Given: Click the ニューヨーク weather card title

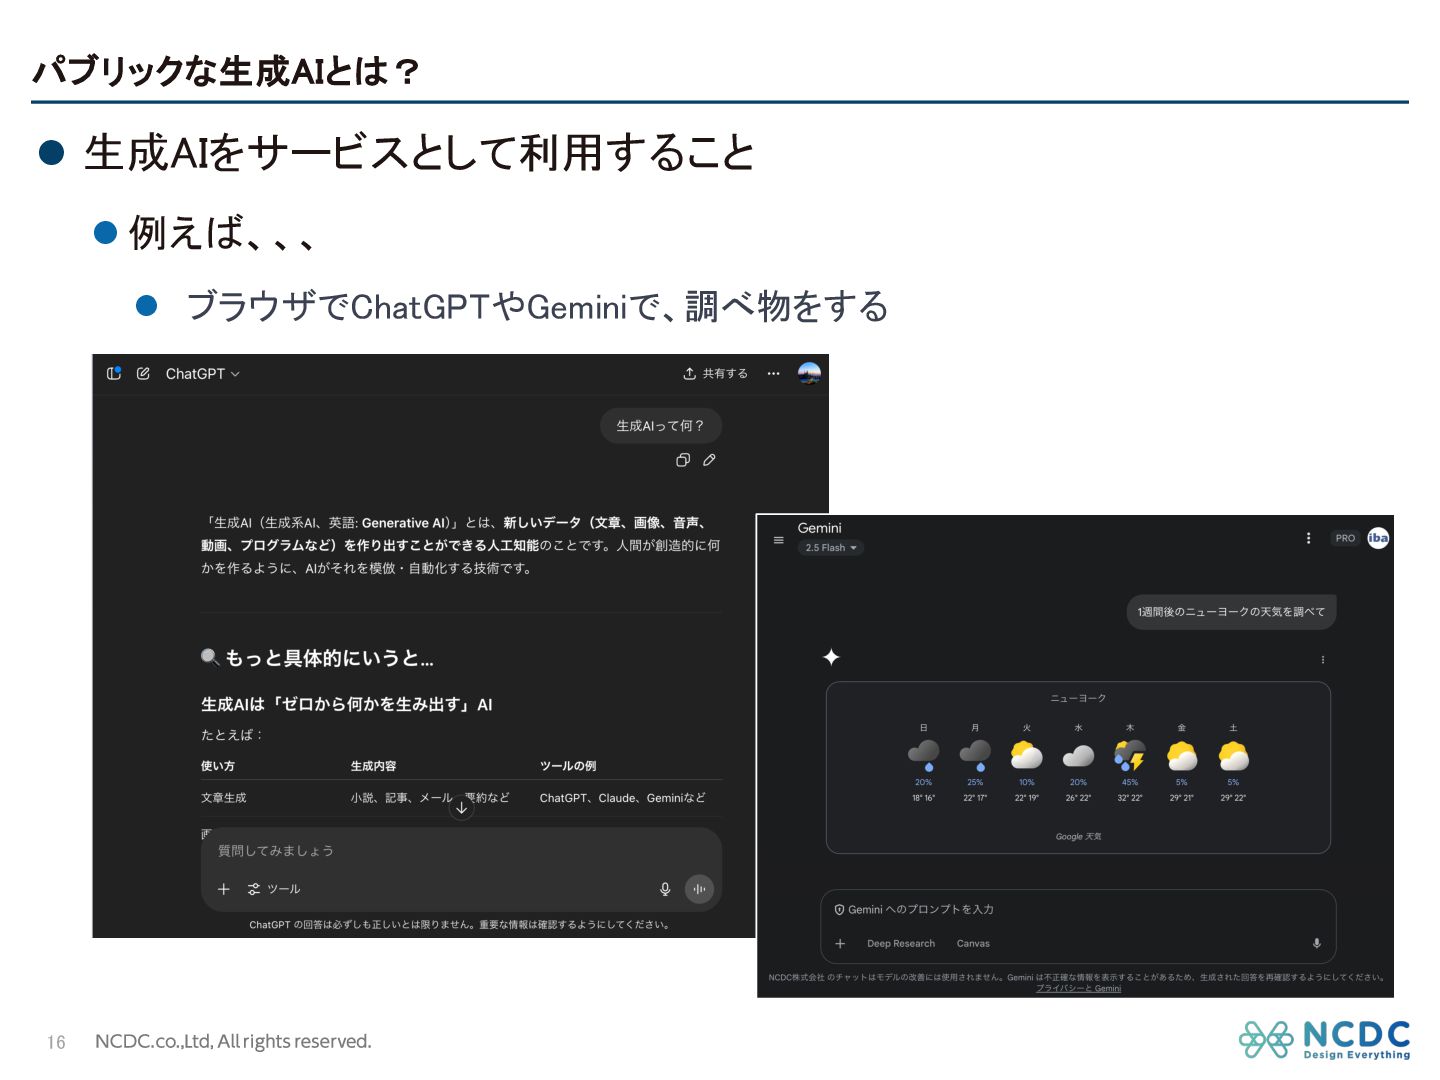Looking at the screenshot, I should pos(1078,698).
